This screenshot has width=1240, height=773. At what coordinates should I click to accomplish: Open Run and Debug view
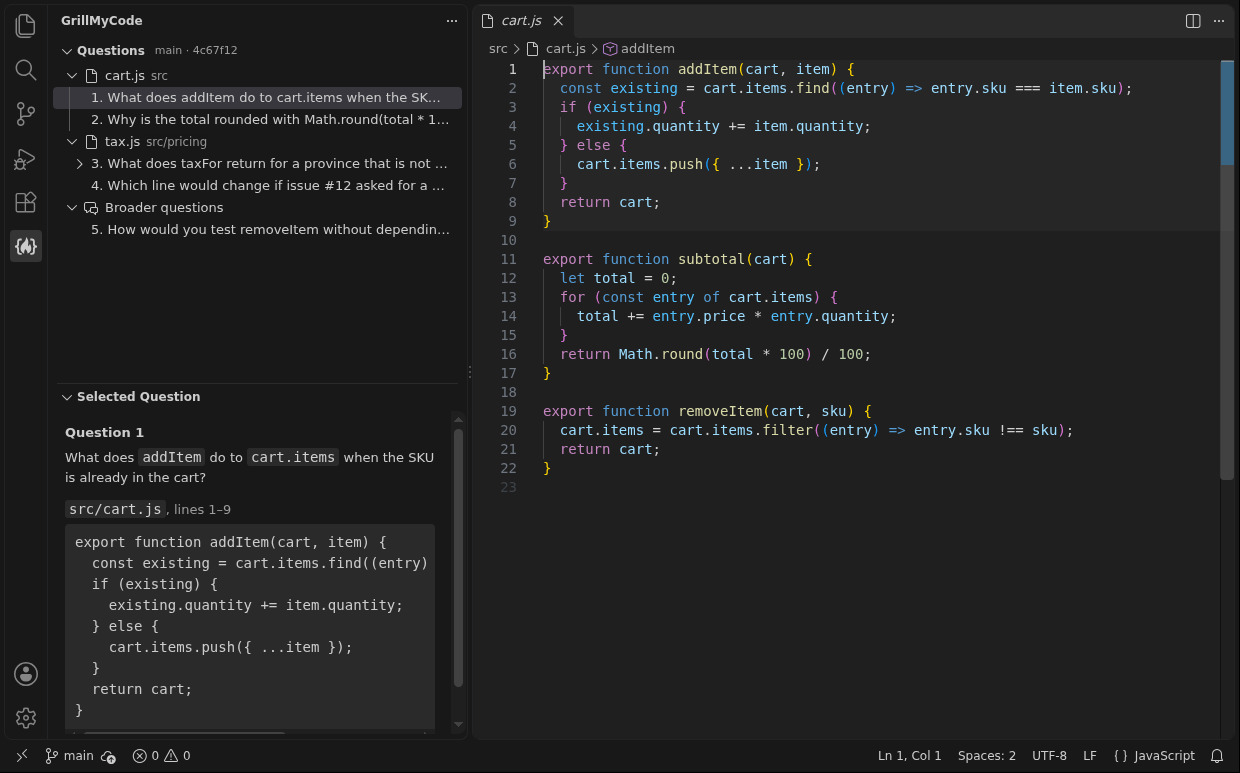pos(26,158)
